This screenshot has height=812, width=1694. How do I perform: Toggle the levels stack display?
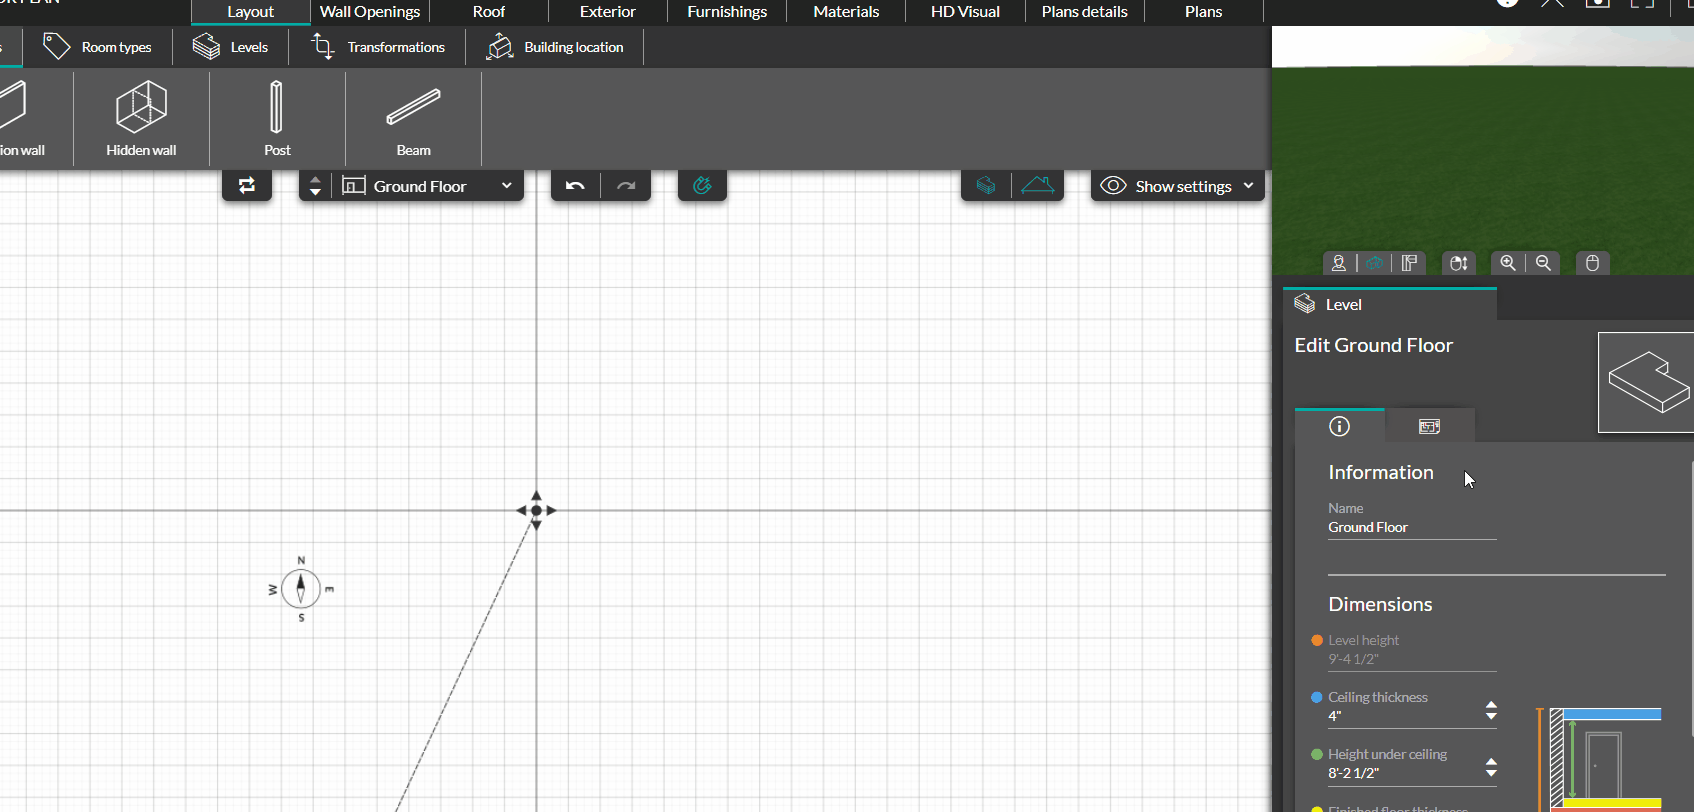tap(986, 186)
